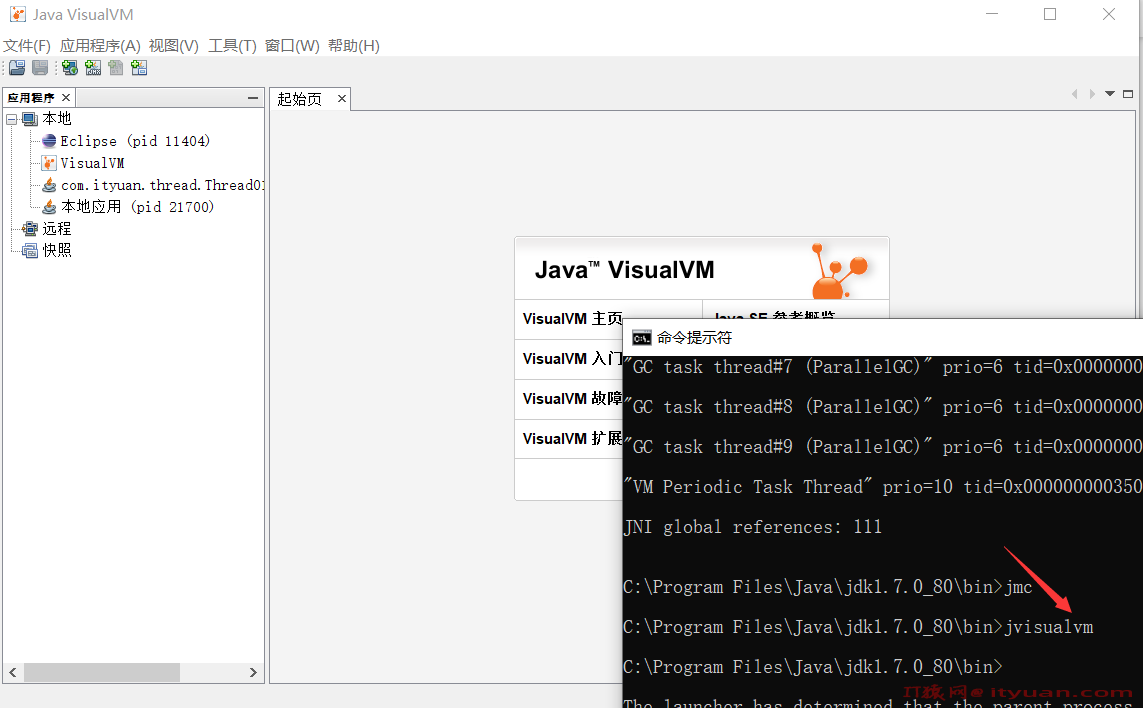Screen dimensions: 1143x708
Task: Click the 快照 snapshots icon
Action: pos(30,251)
